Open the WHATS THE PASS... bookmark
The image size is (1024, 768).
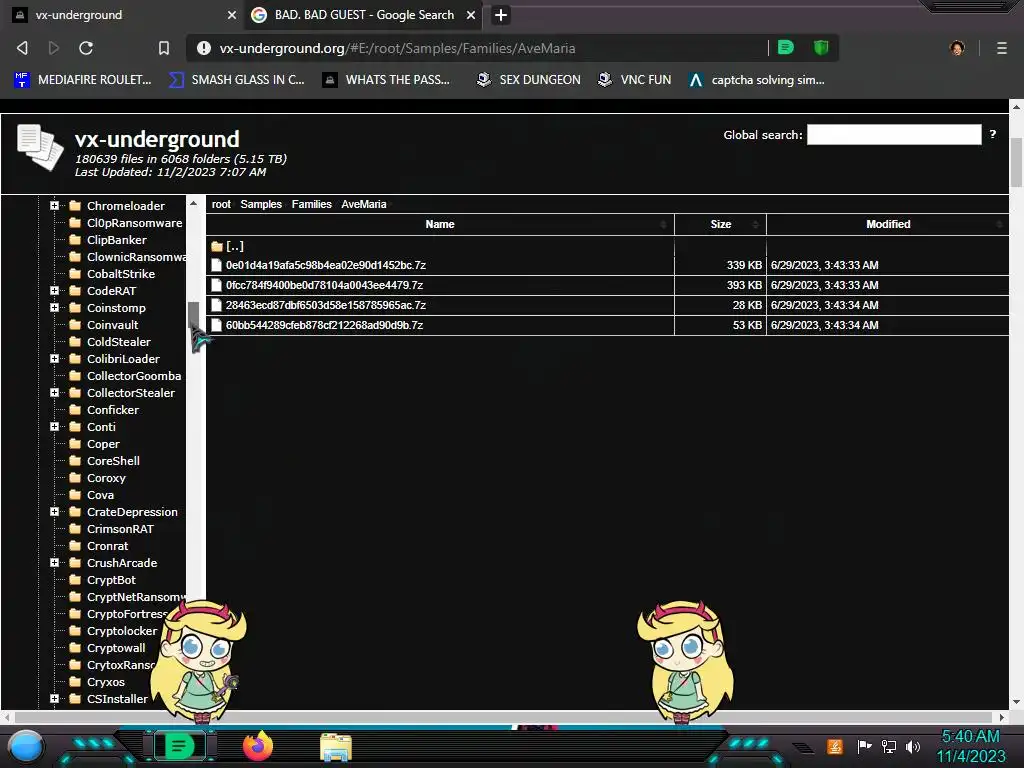pos(387,80)
